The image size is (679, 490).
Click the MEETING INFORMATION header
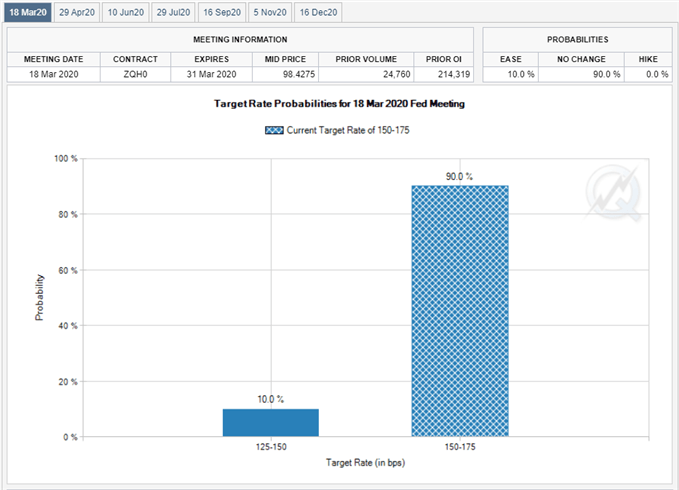pos(240,39)
